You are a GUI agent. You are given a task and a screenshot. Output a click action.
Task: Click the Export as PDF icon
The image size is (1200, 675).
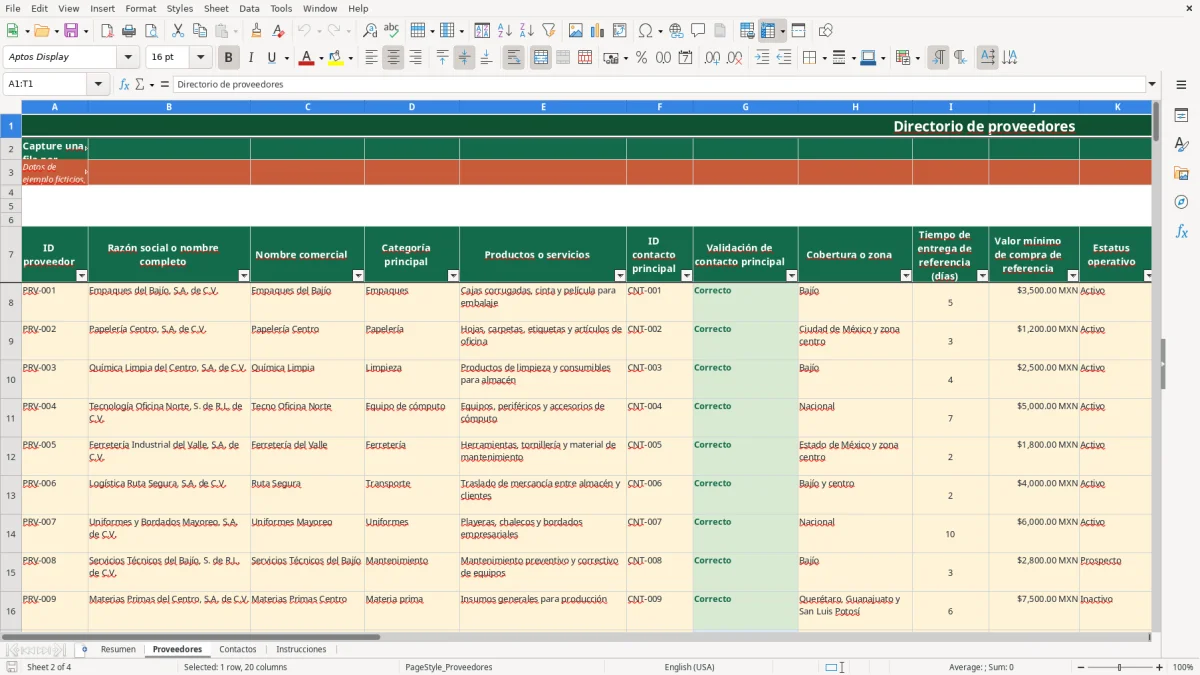[x=107, y=31]
